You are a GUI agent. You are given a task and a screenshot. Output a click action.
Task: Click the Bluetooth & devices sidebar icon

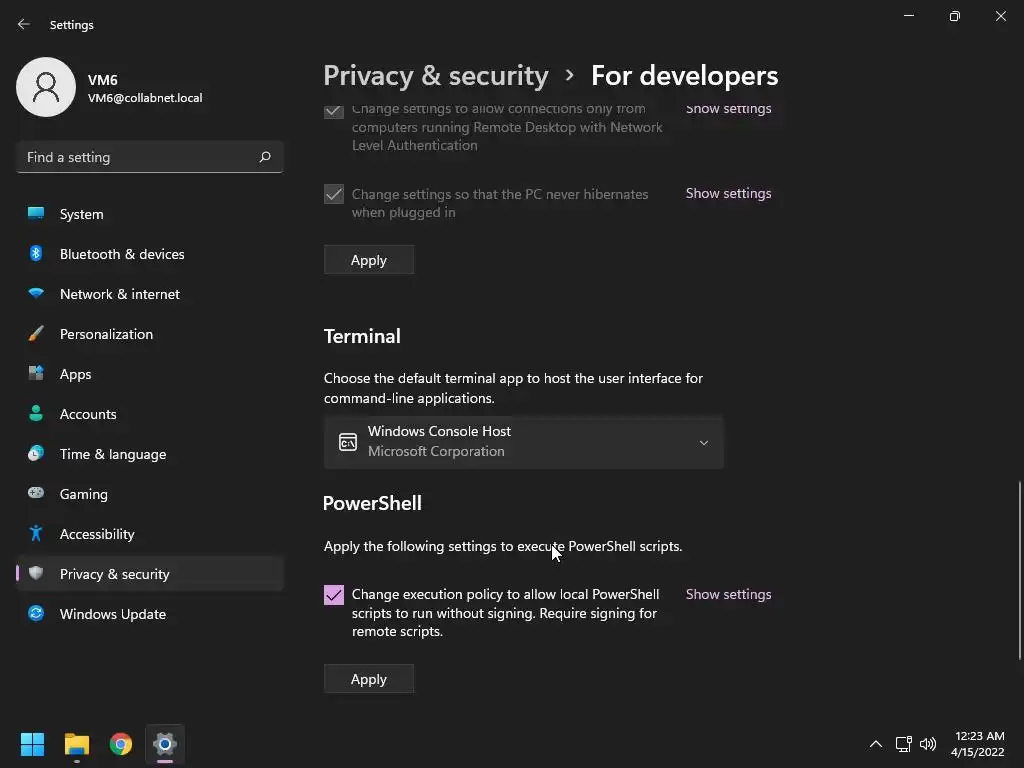point(36,254)
